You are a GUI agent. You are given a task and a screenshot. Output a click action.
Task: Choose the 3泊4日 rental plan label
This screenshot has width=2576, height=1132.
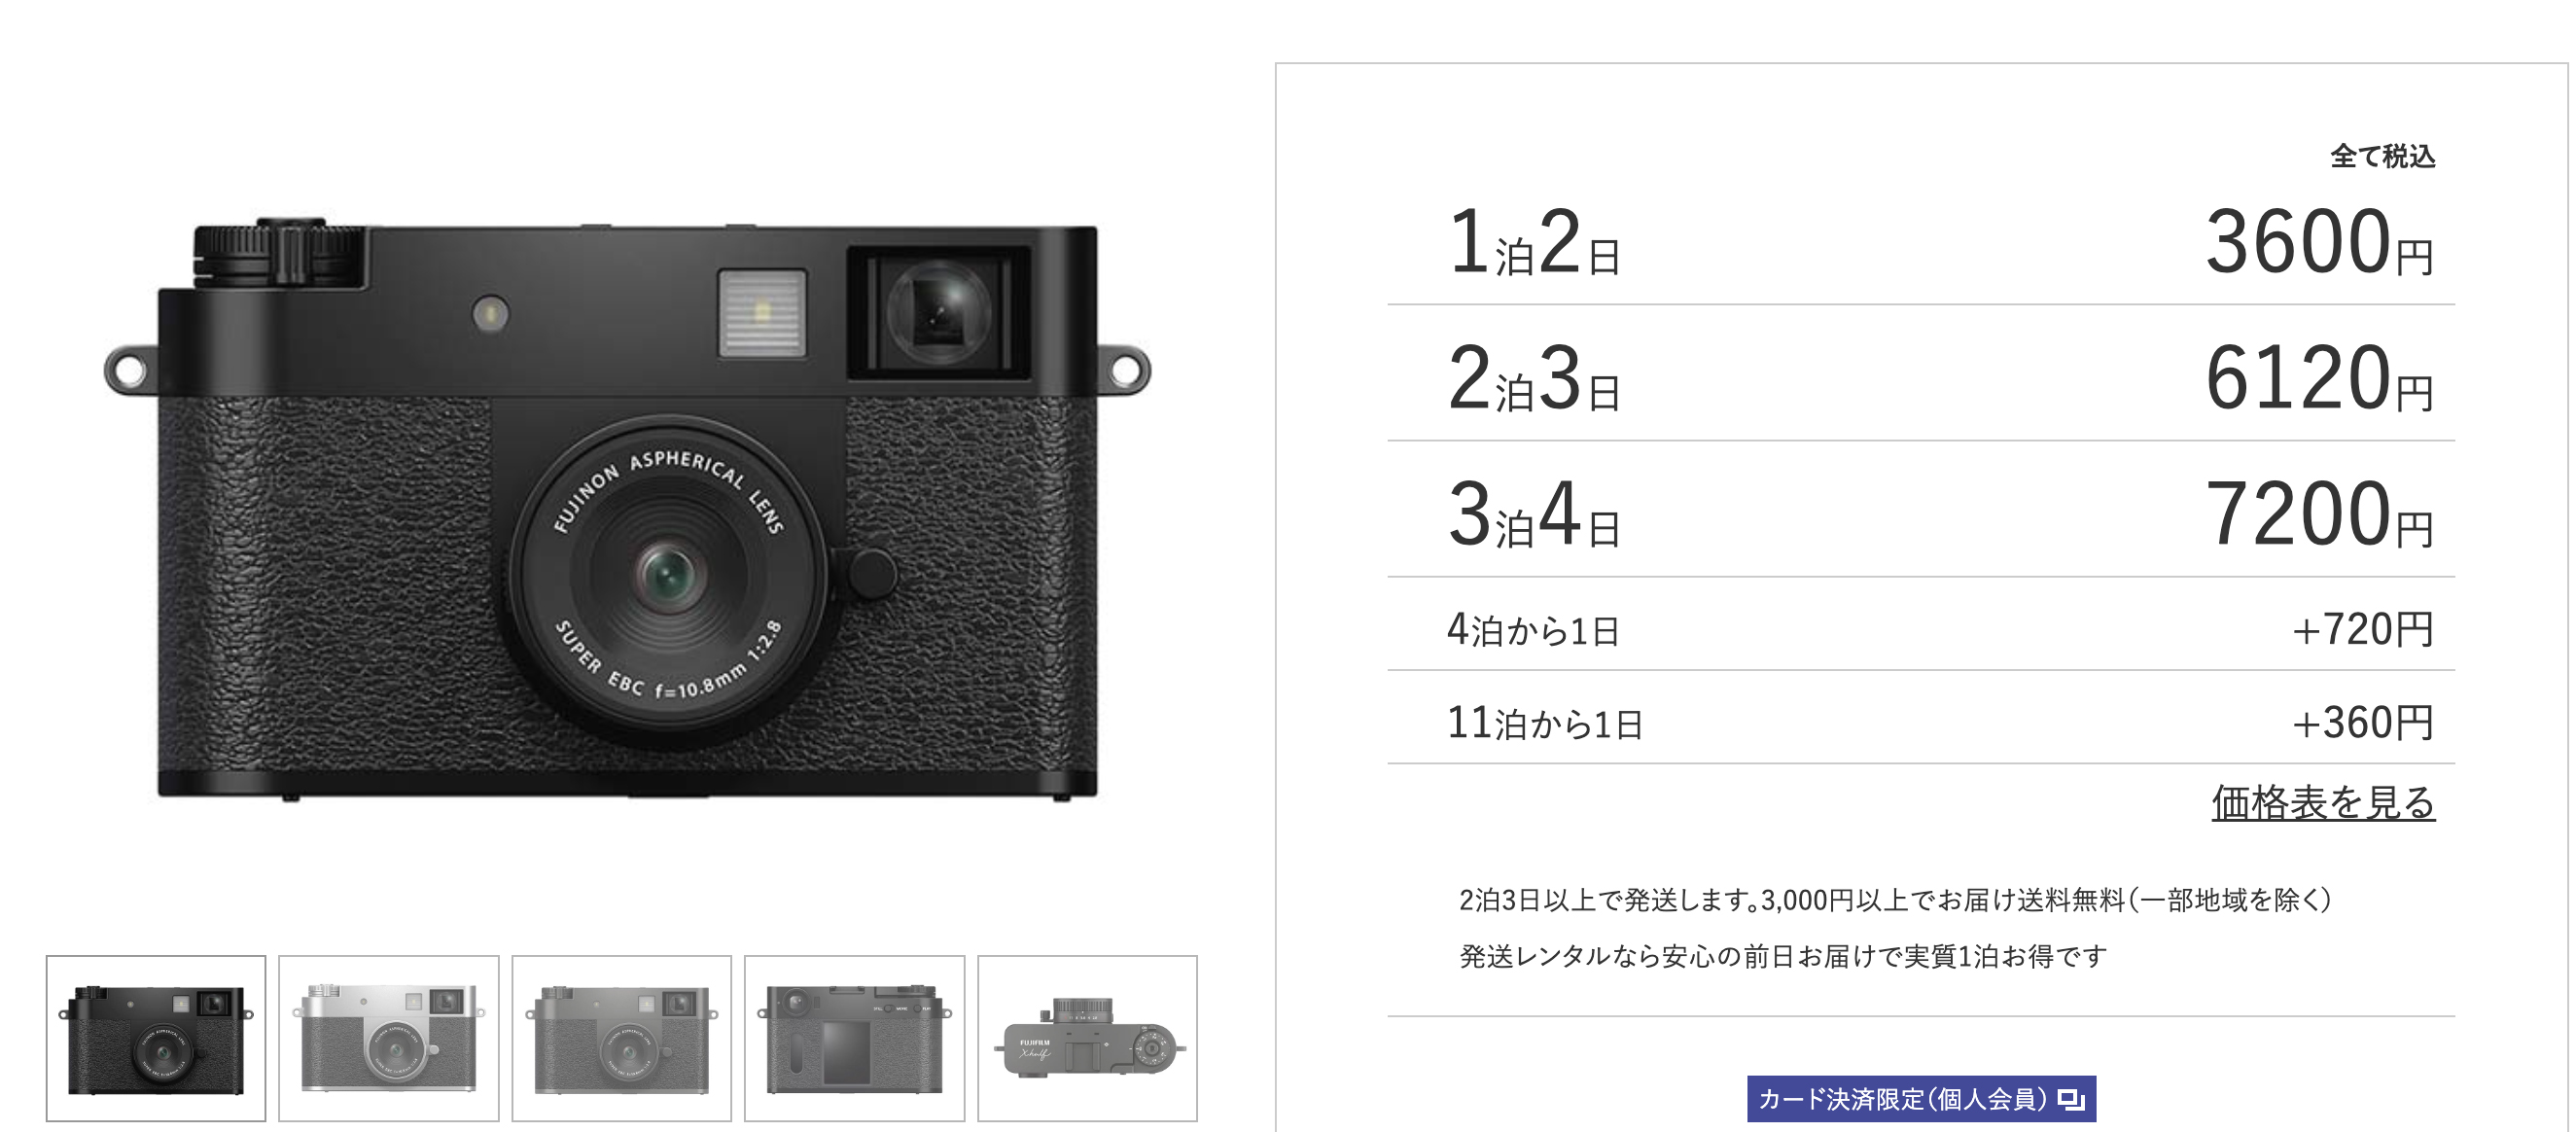[x=1533, y=514]
